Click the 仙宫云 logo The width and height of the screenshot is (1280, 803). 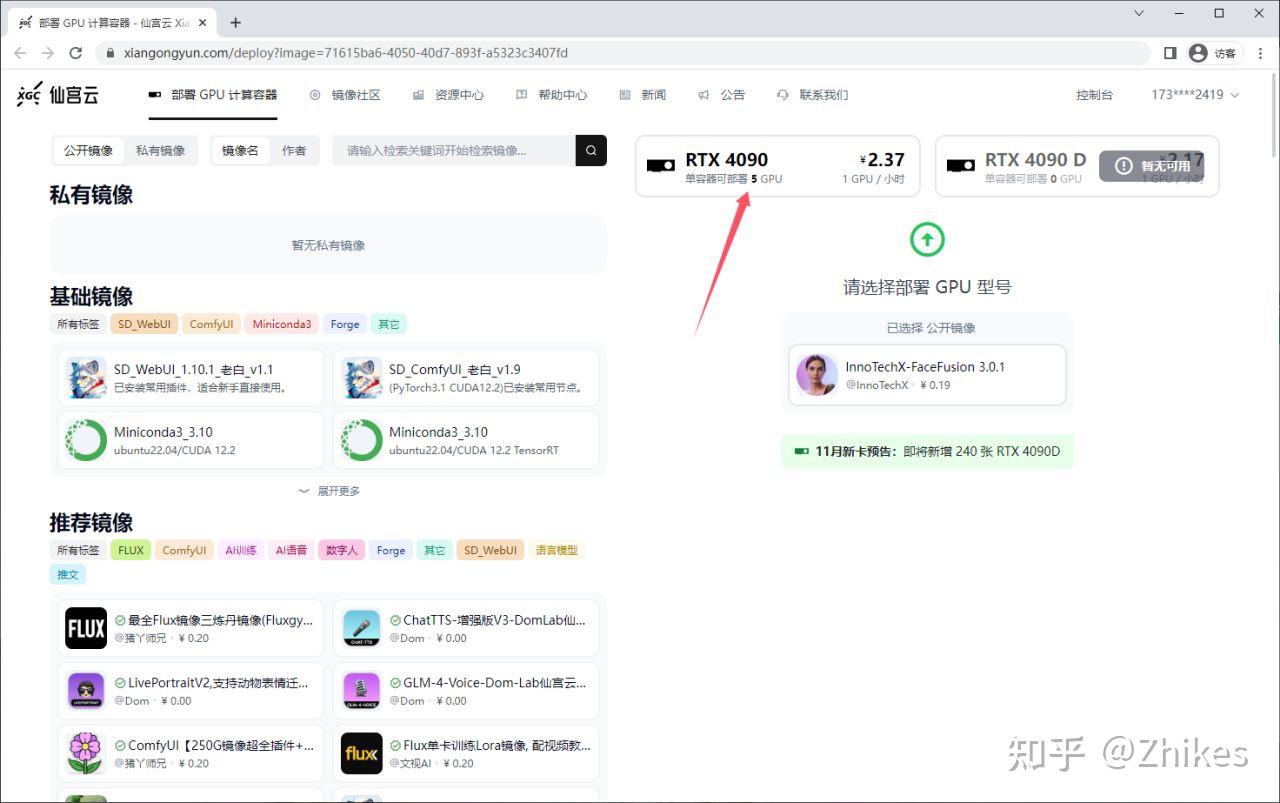57,95
